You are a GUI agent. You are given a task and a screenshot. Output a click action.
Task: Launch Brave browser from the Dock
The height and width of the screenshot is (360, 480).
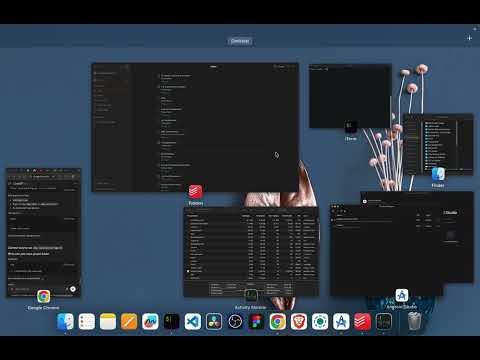click(x=299, y=322)
